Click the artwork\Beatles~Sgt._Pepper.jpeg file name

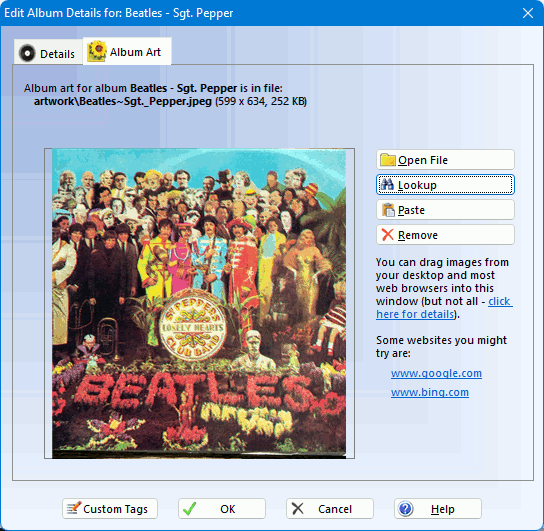tap(123, 101)
